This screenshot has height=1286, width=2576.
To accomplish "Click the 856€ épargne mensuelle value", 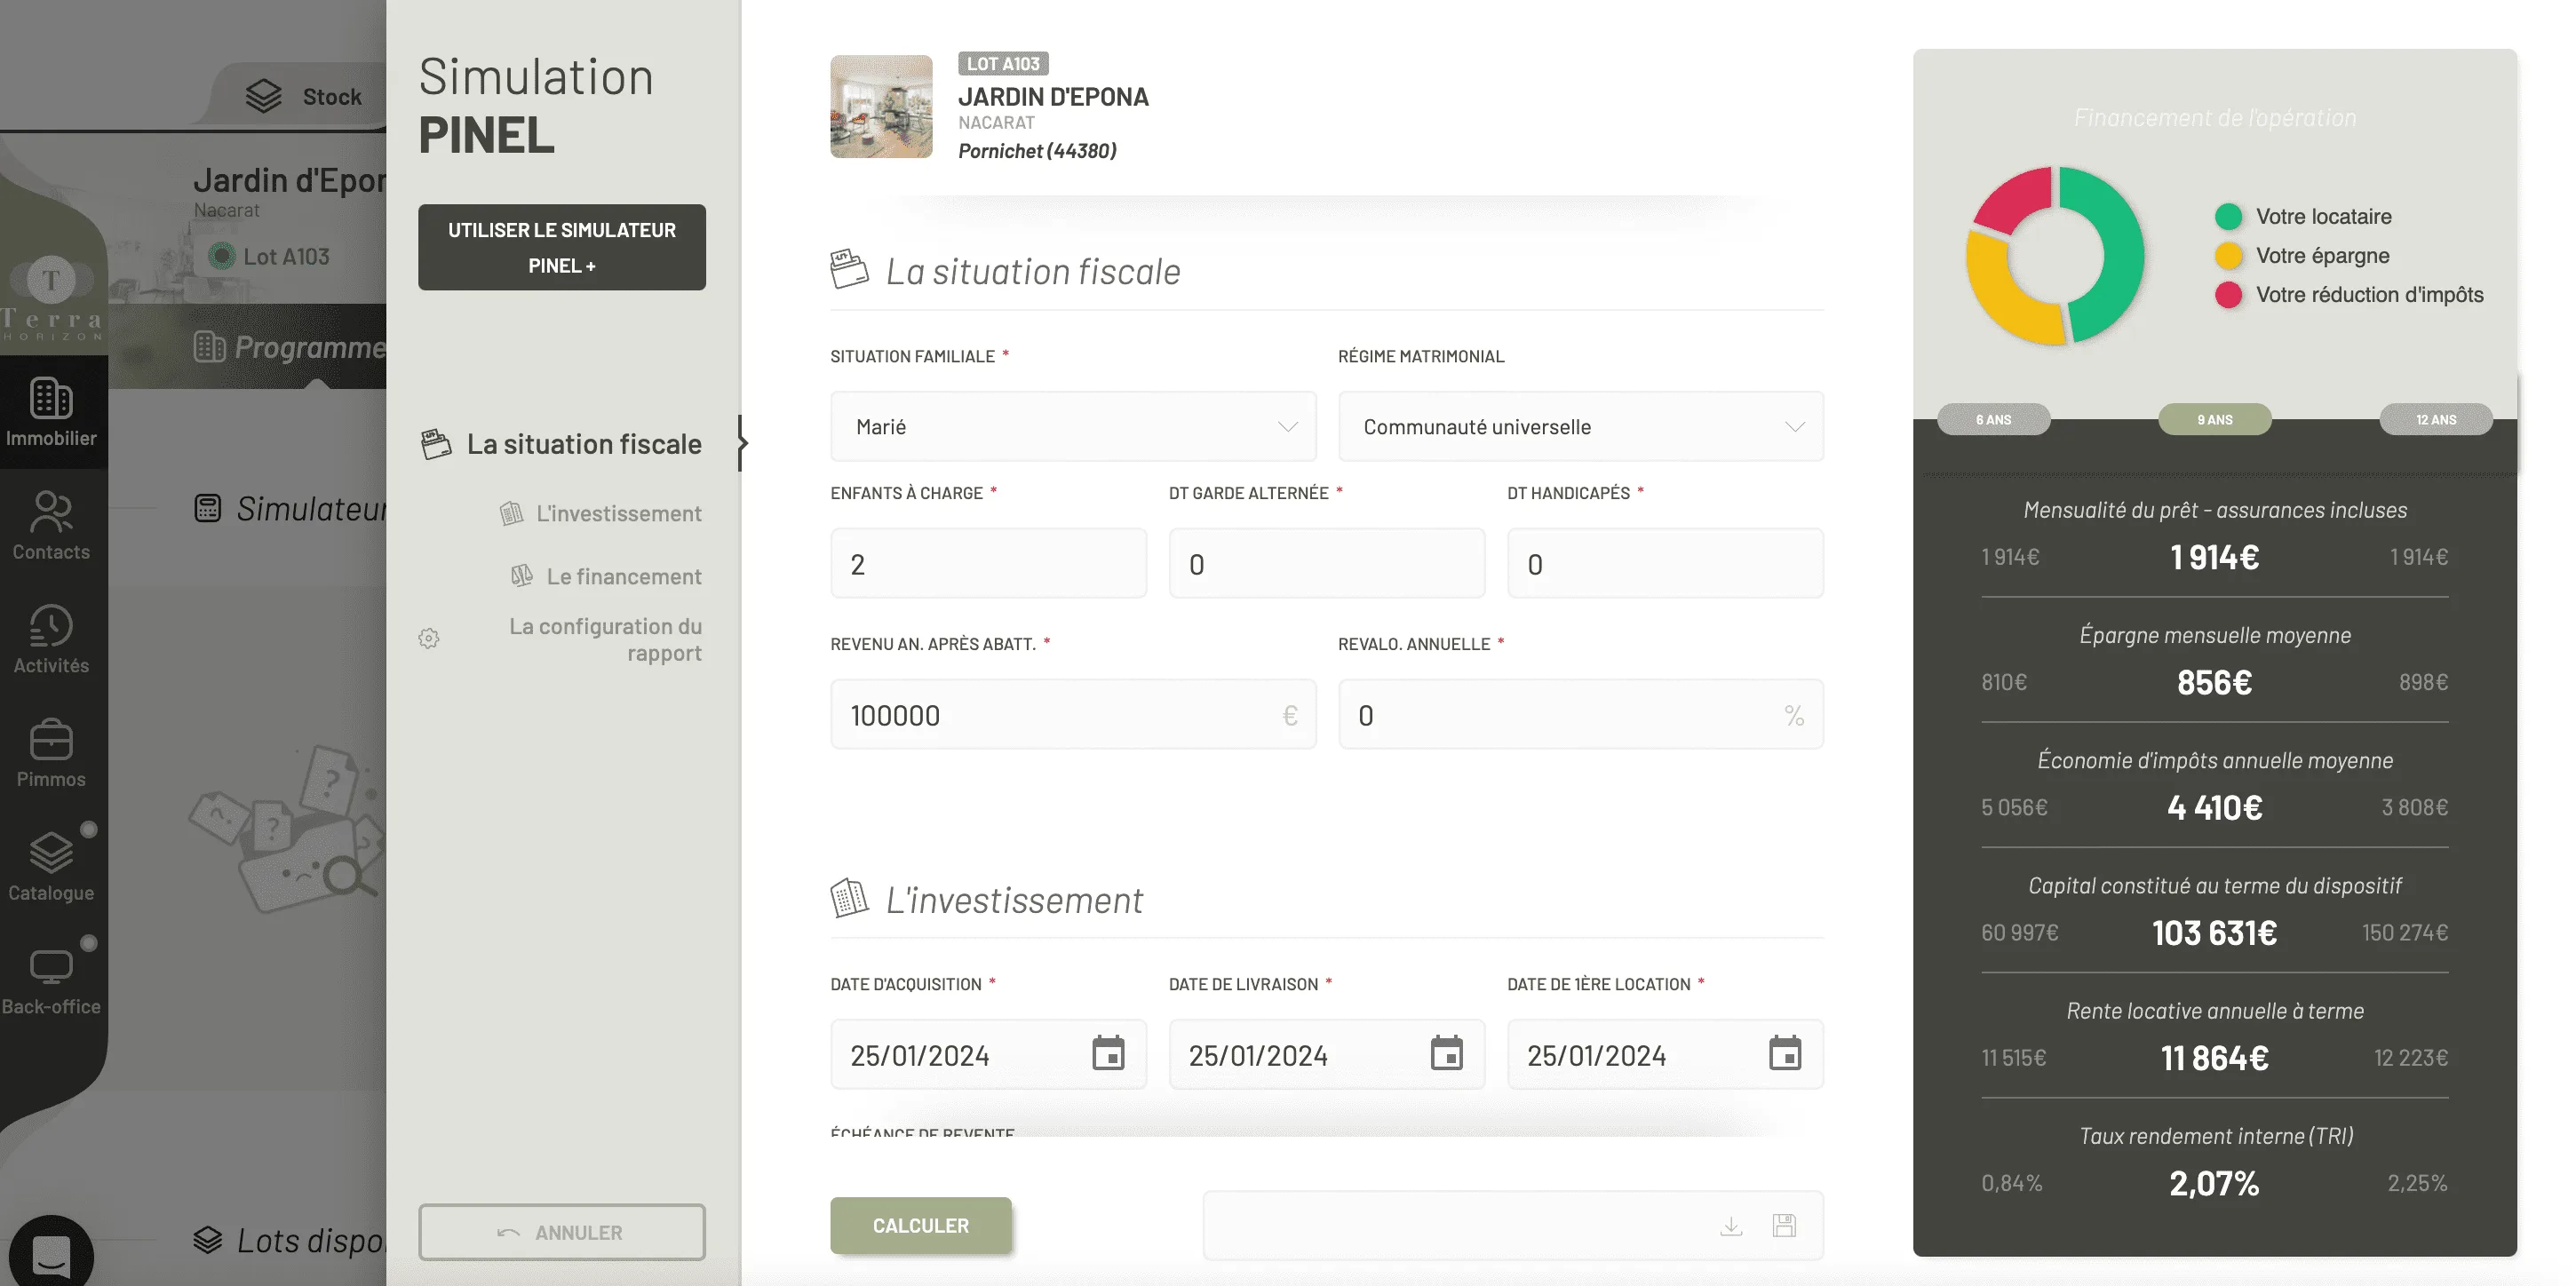I will tap(2214, 683).
